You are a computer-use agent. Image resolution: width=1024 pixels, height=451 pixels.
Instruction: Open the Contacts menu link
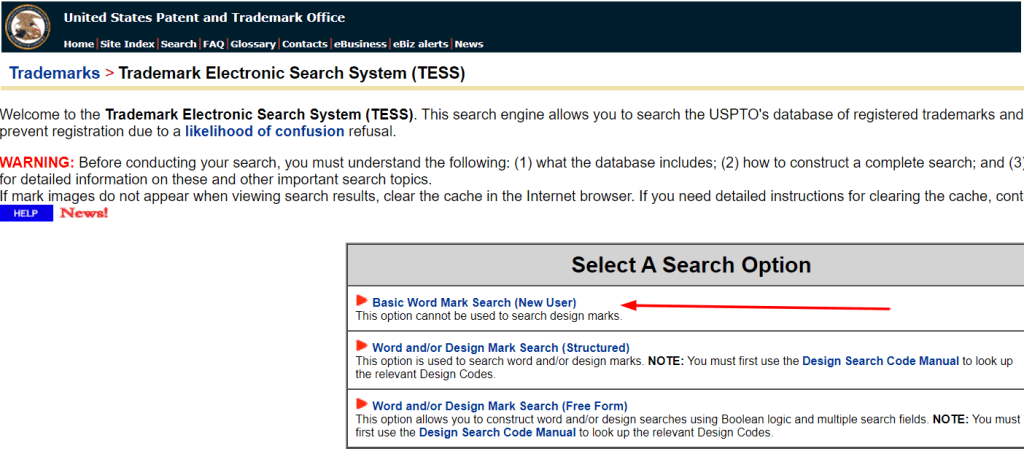[305, 44]
